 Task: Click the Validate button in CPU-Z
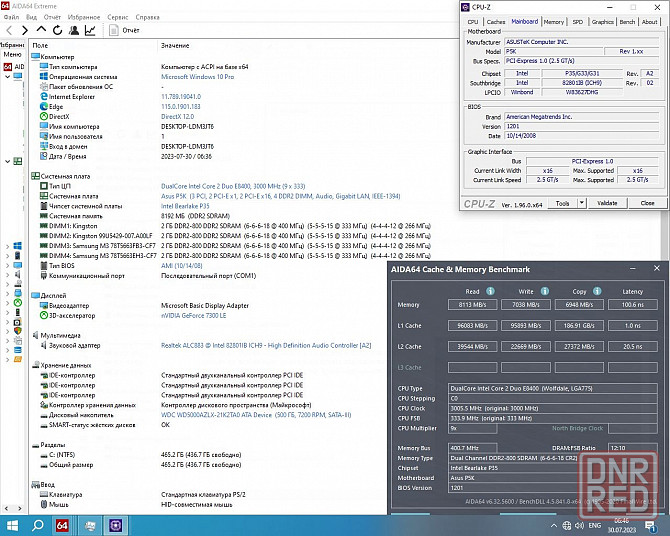607,203
